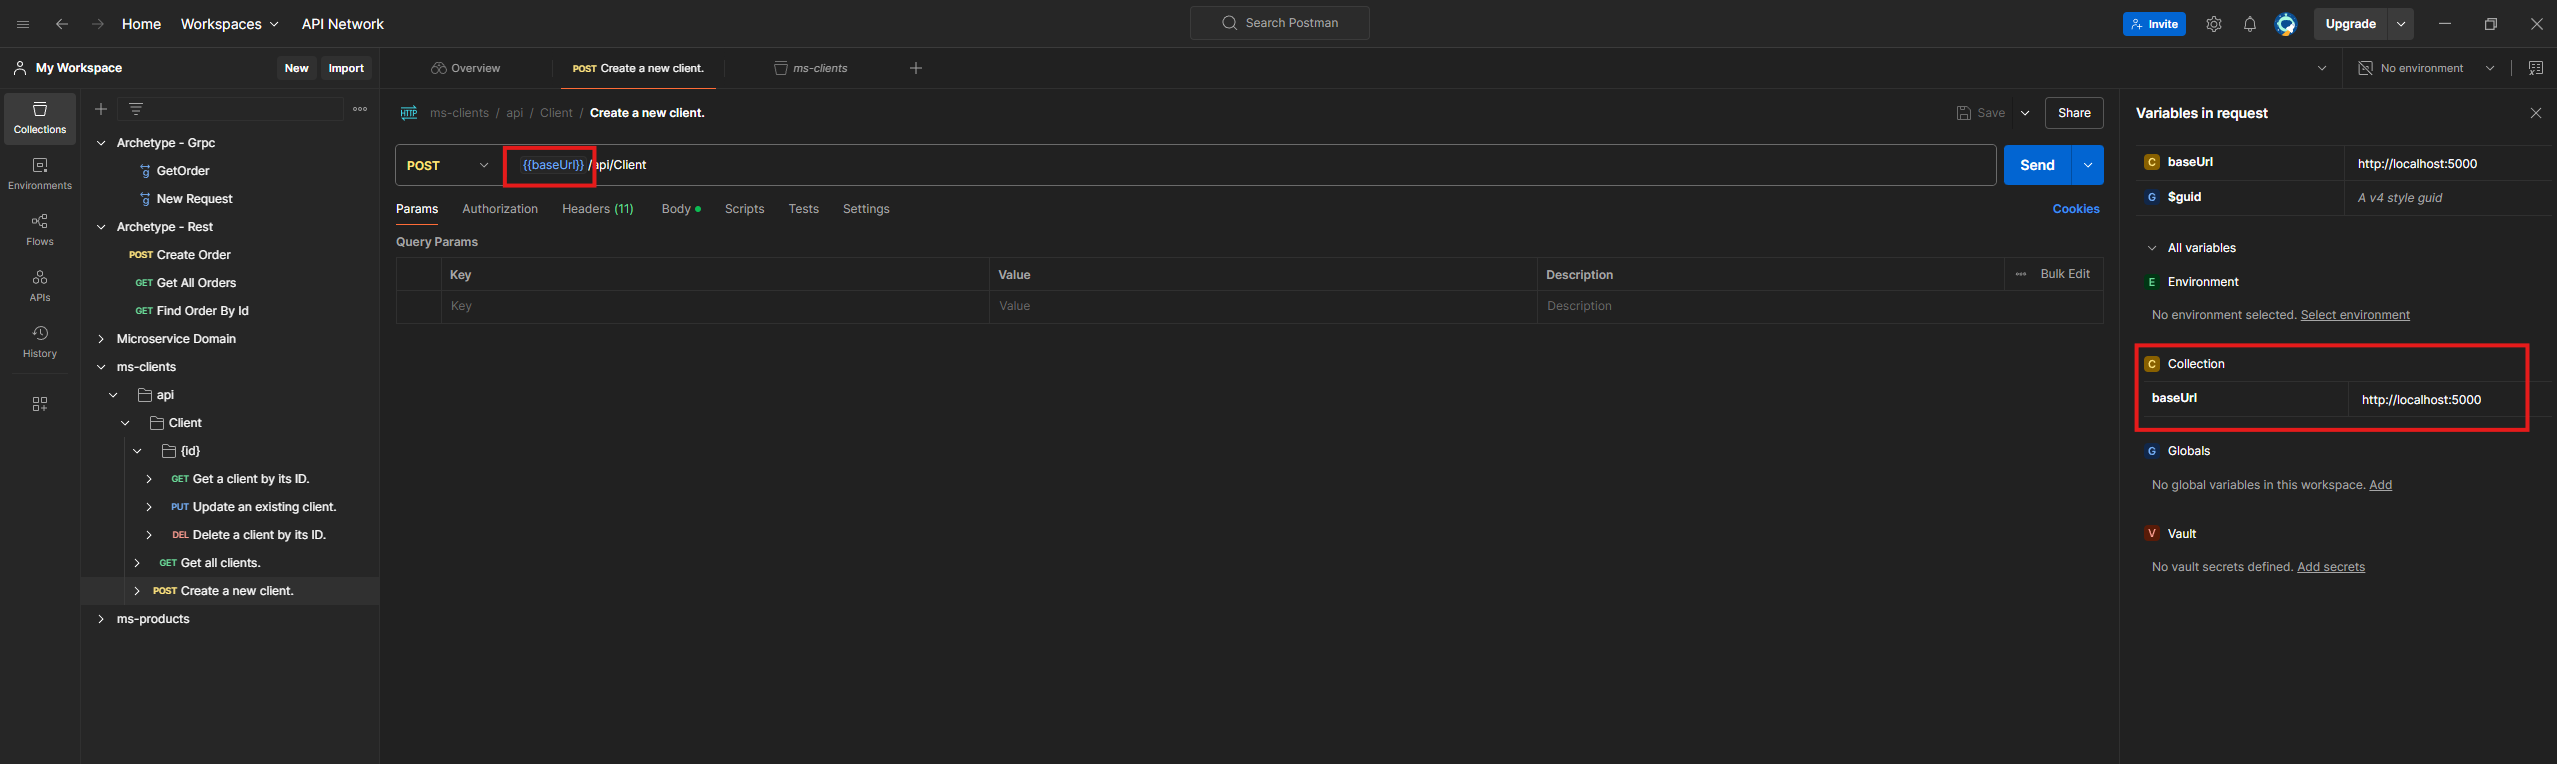Open the tabs list dropdown chevron
Screen dimensions: 2557x764
(x=2322, y=68)
